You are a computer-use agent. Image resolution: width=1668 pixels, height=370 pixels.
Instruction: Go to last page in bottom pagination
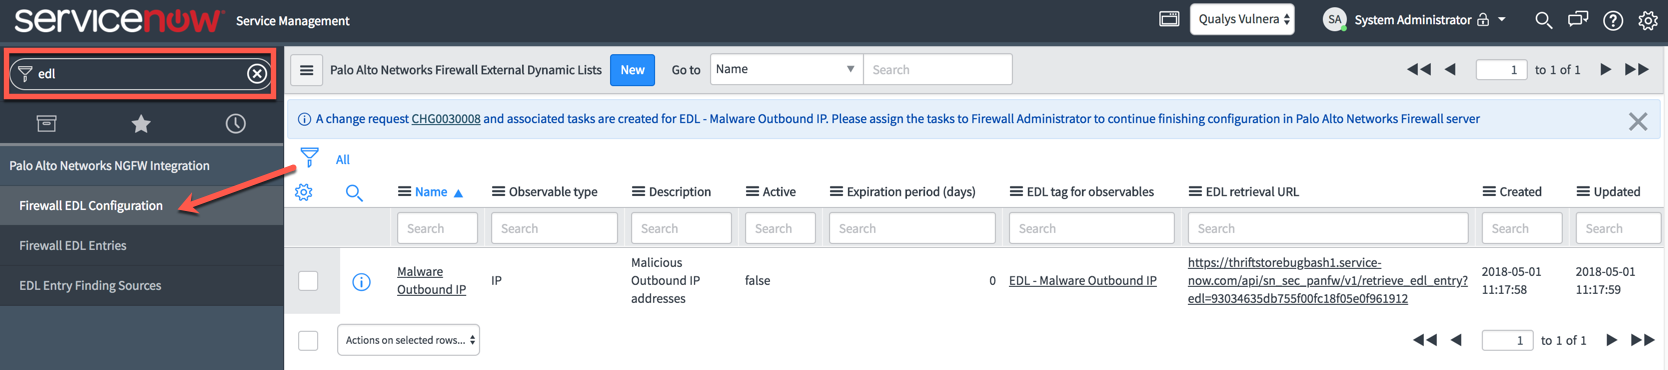(1643, 340)
